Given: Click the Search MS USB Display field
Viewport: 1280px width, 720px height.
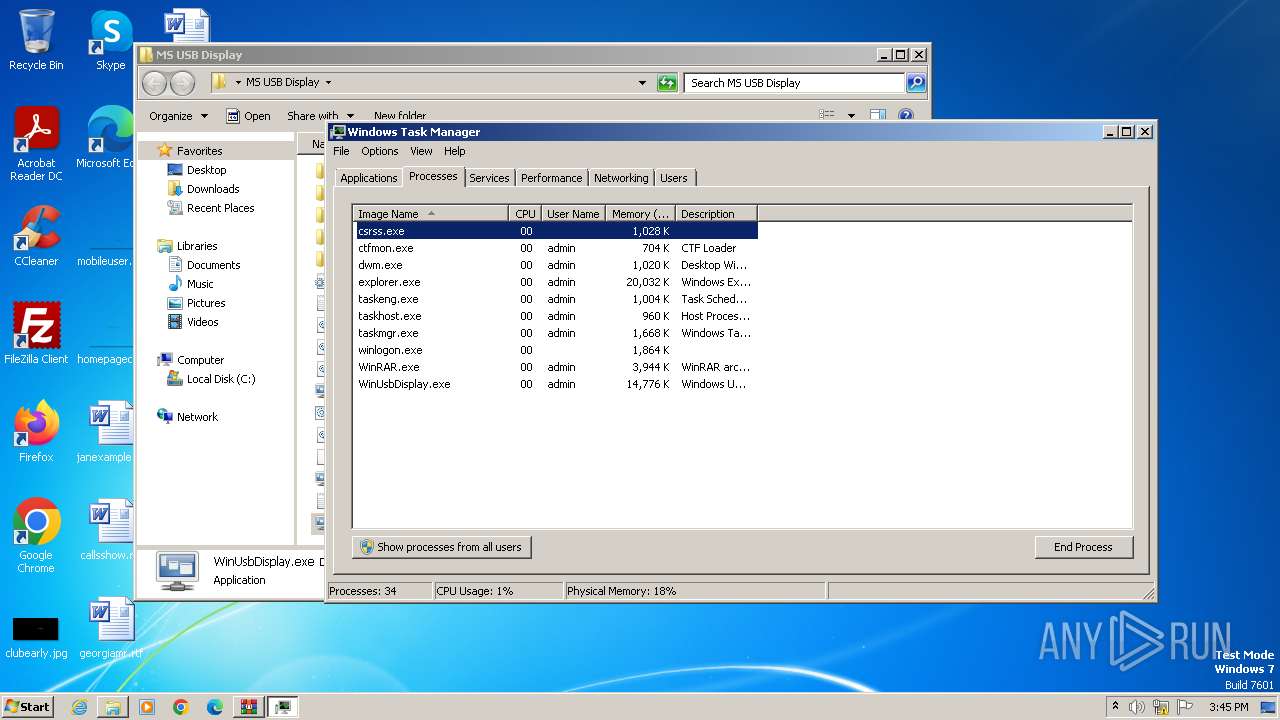Looking at the screenshot, I should pos(794,83).
